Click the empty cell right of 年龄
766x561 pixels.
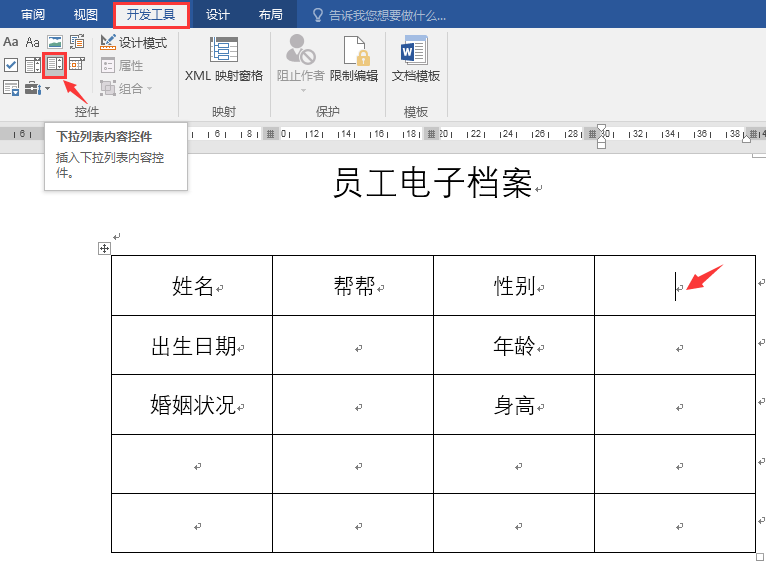675,345
